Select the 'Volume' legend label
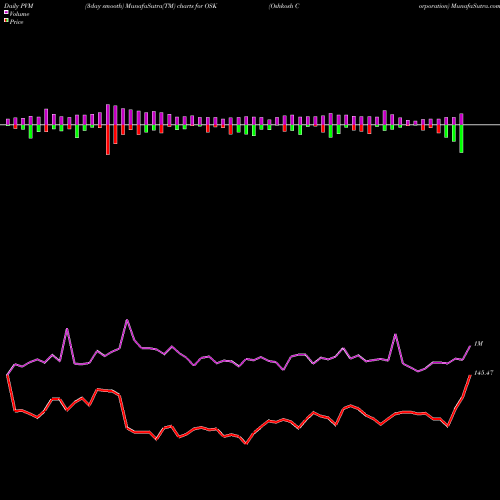The height and width of the screenshot is (500, 500). (19, 14)
